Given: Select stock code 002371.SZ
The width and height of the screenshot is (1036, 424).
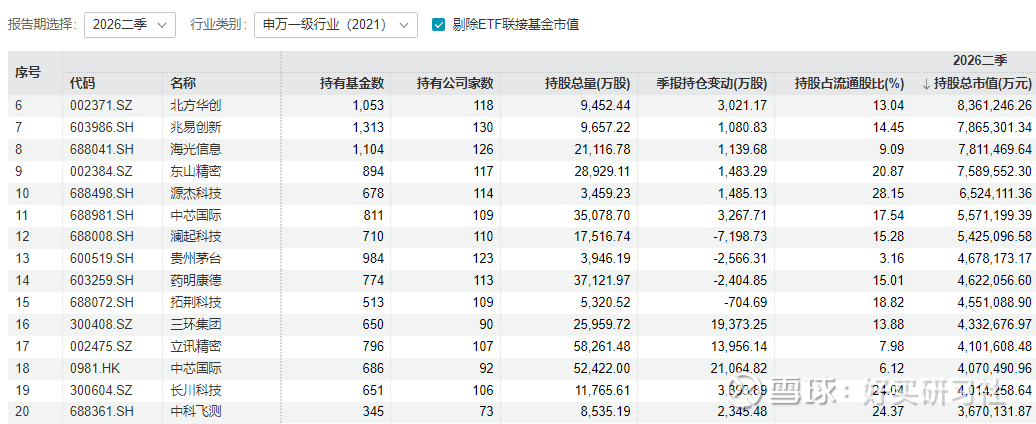Looking at the screenshot, I should (x=101, y=105).
